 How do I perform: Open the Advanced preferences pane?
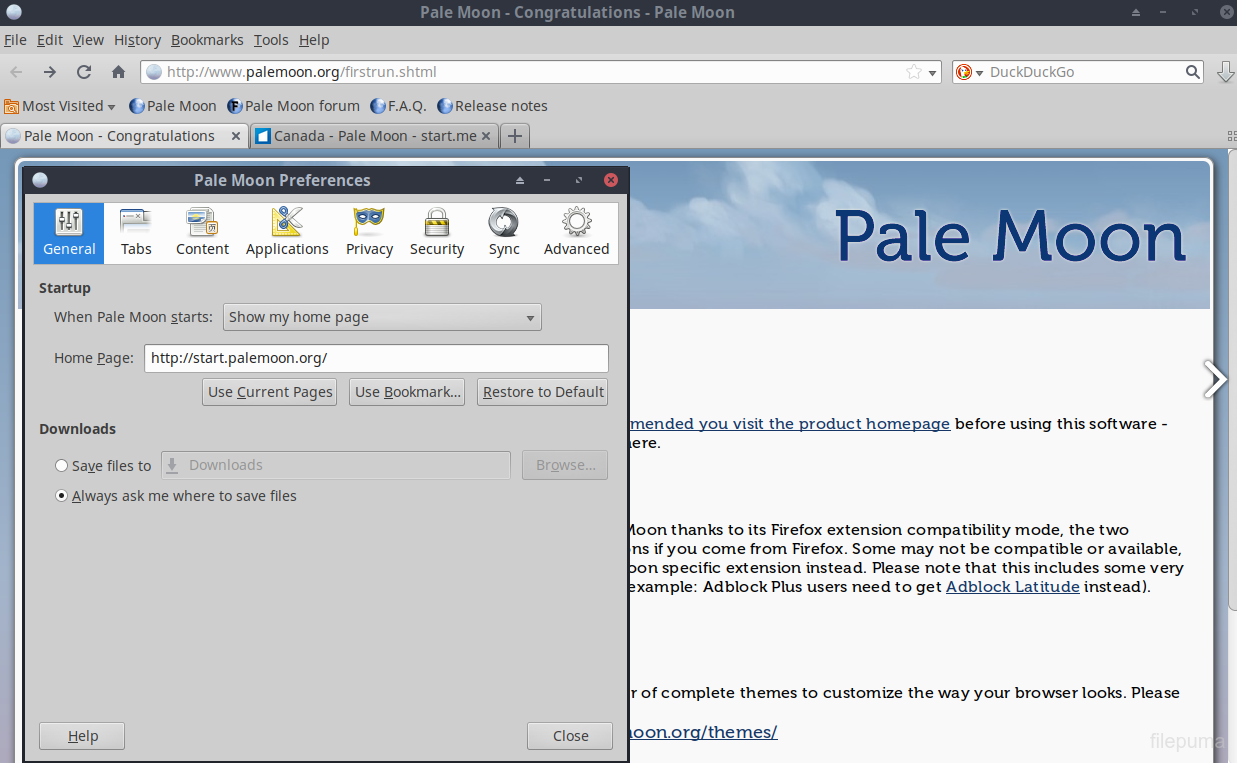576,232
